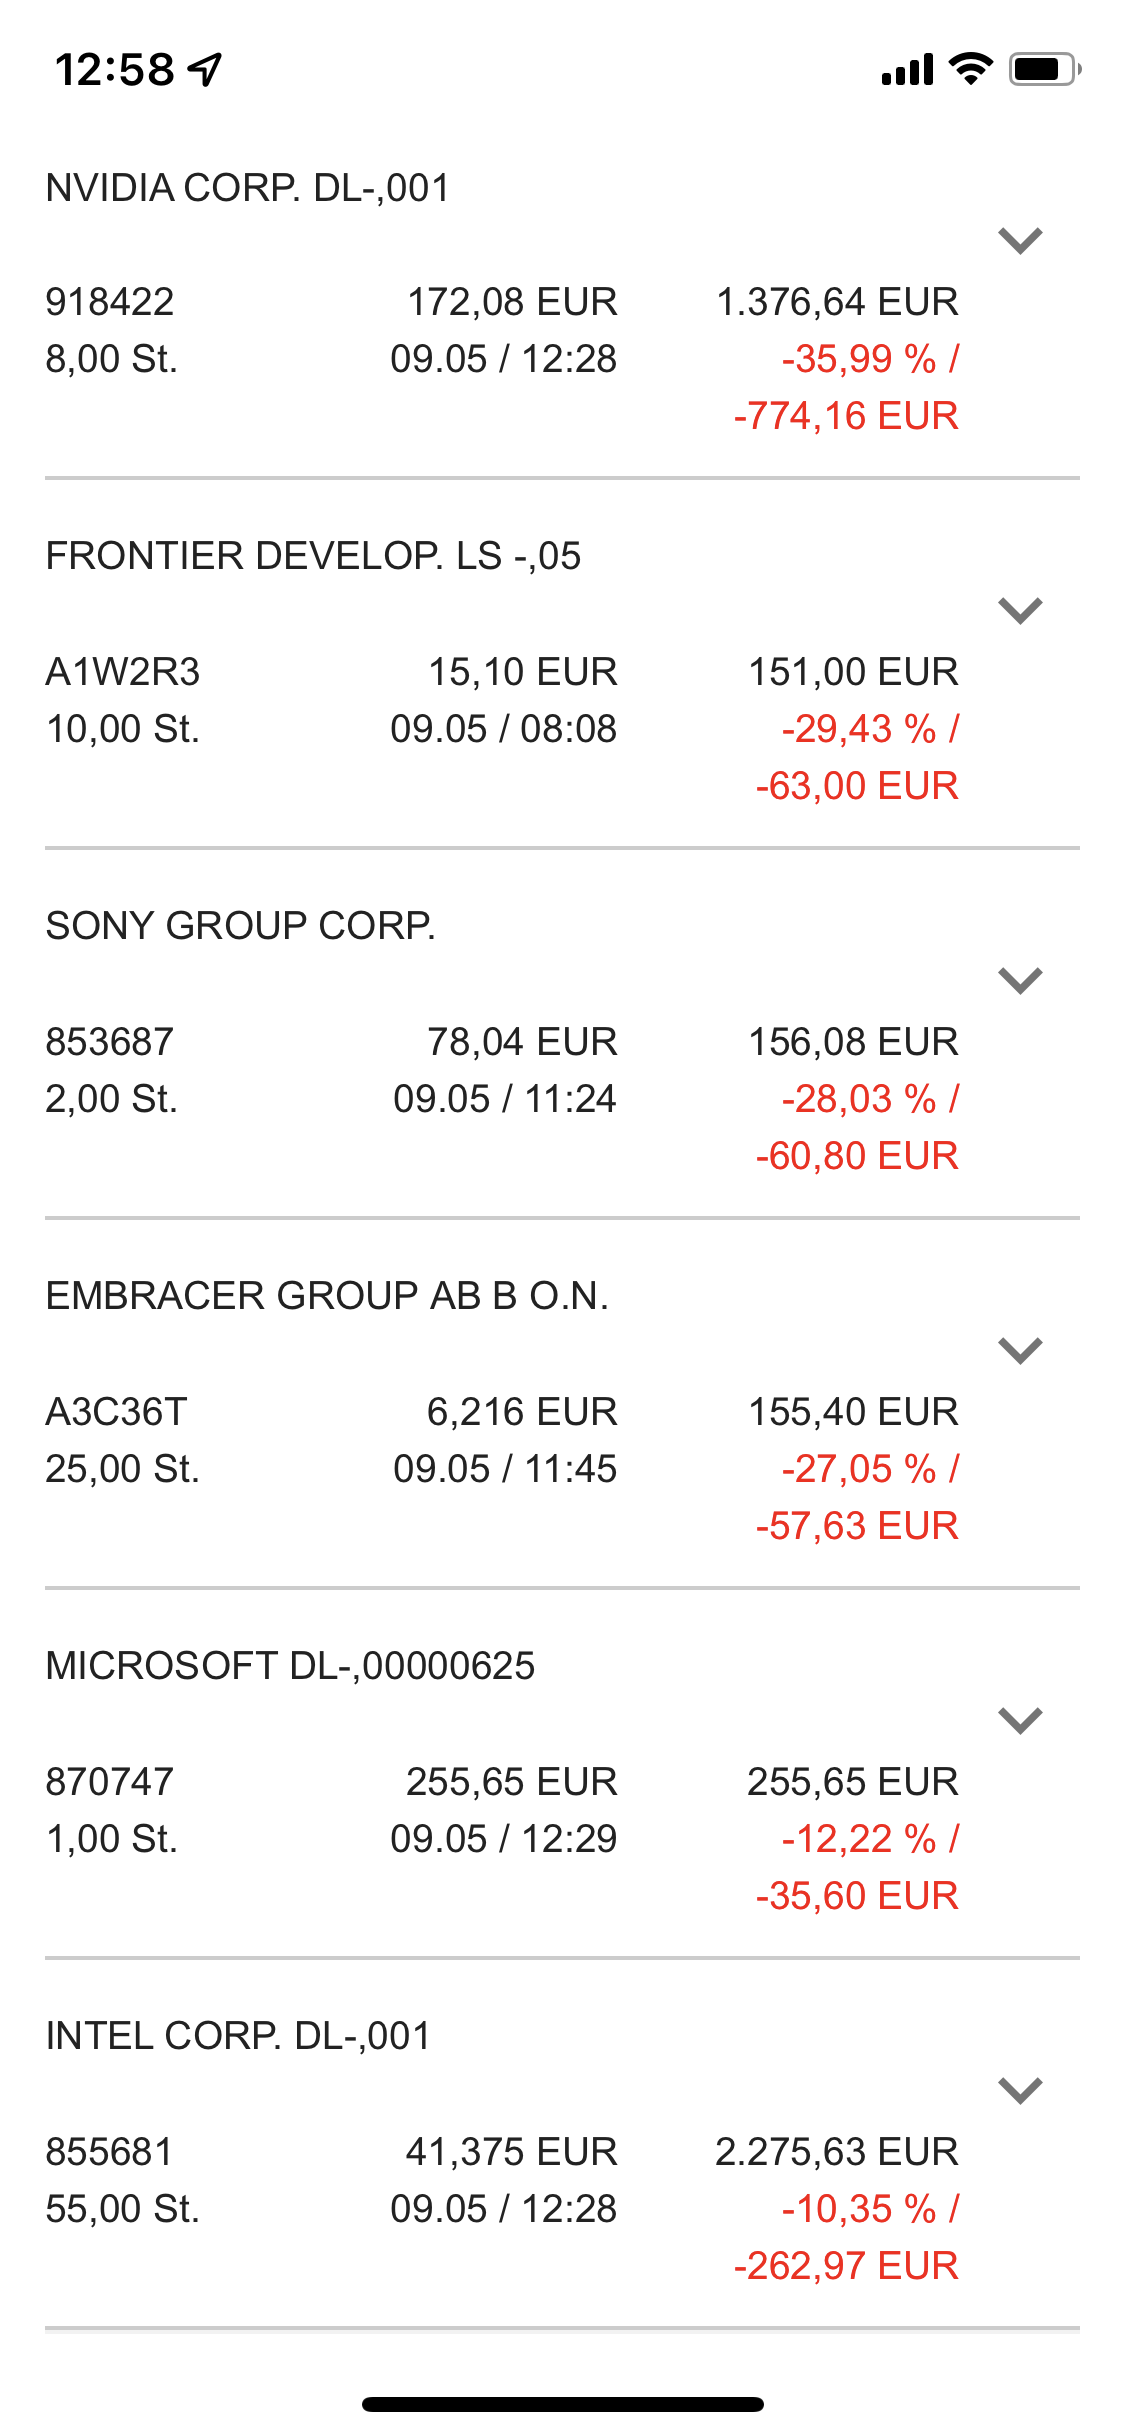Tap the home indicator bar
The width and height of the screenshot is (1125, 2436).
pyautogui.click(x=562, y=2404)
